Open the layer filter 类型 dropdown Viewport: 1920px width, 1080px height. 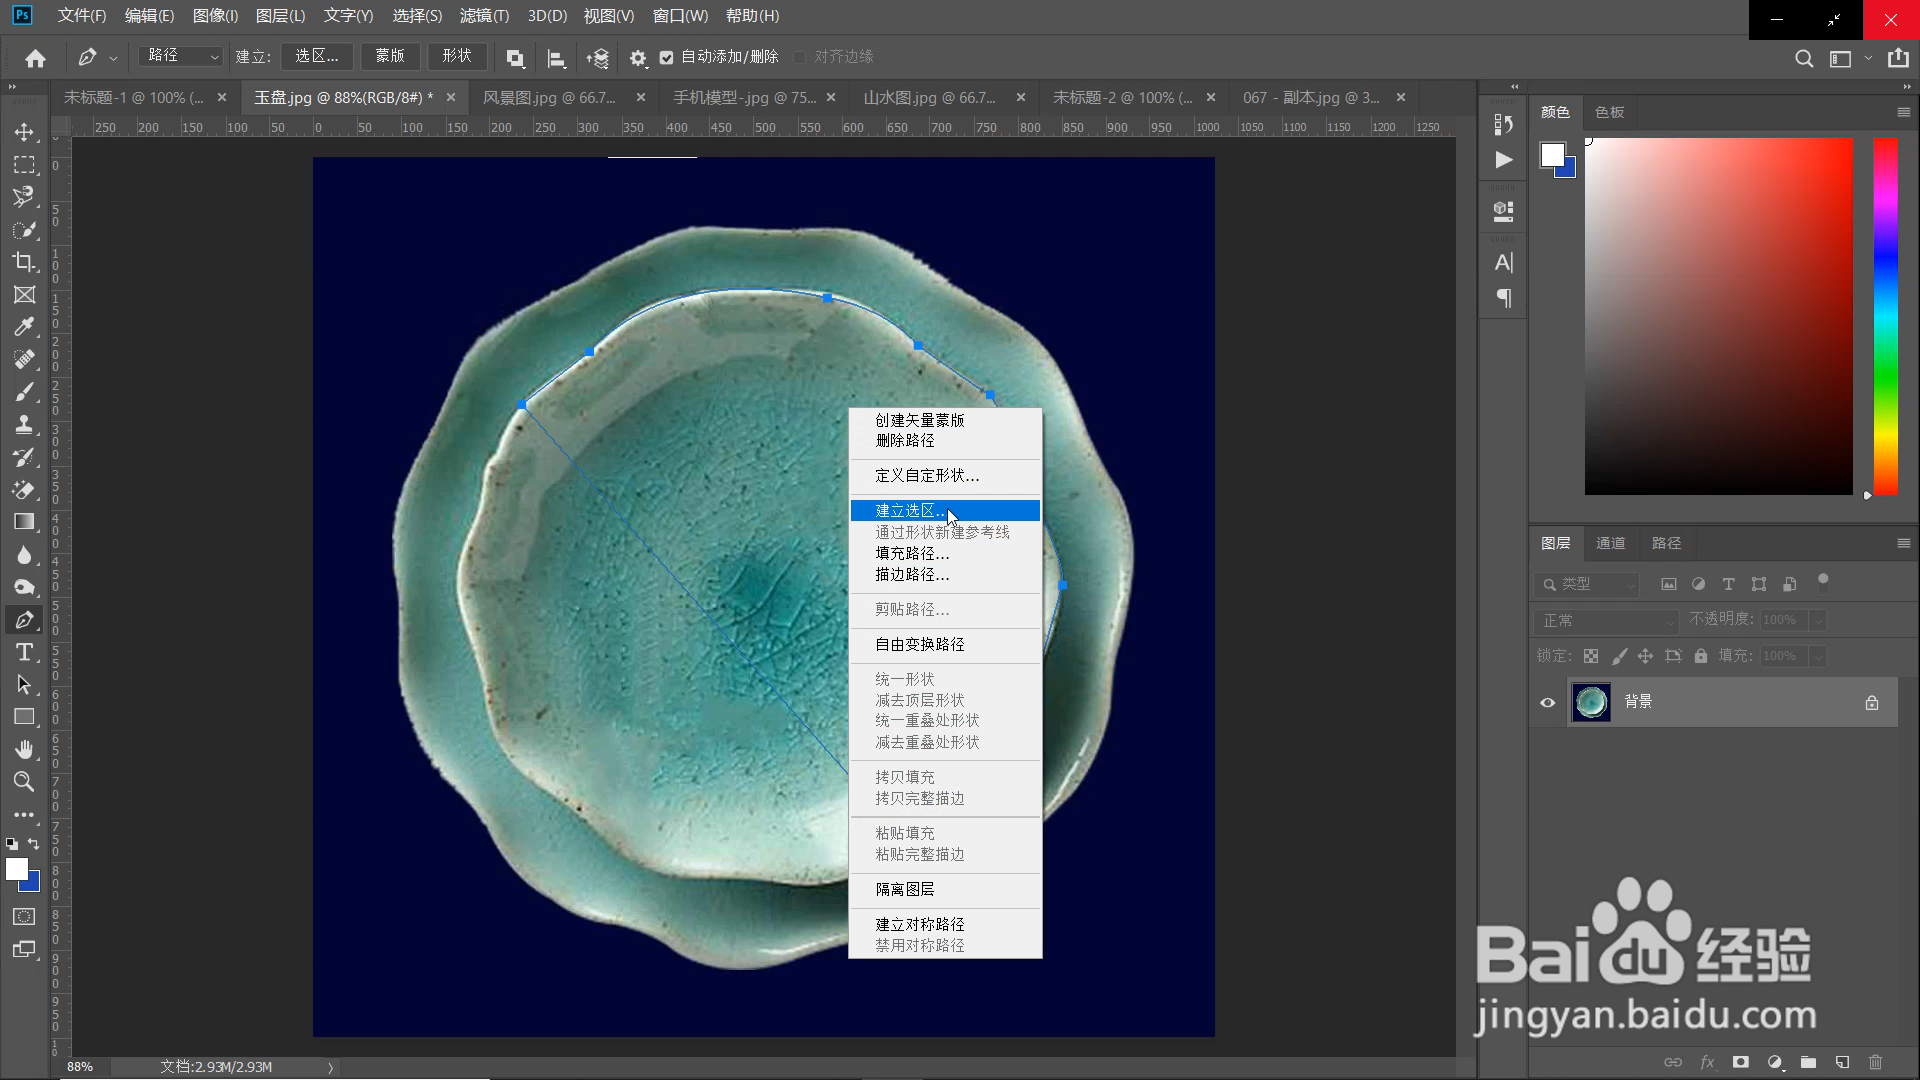pyautogui.click(x=1588, y=584)
